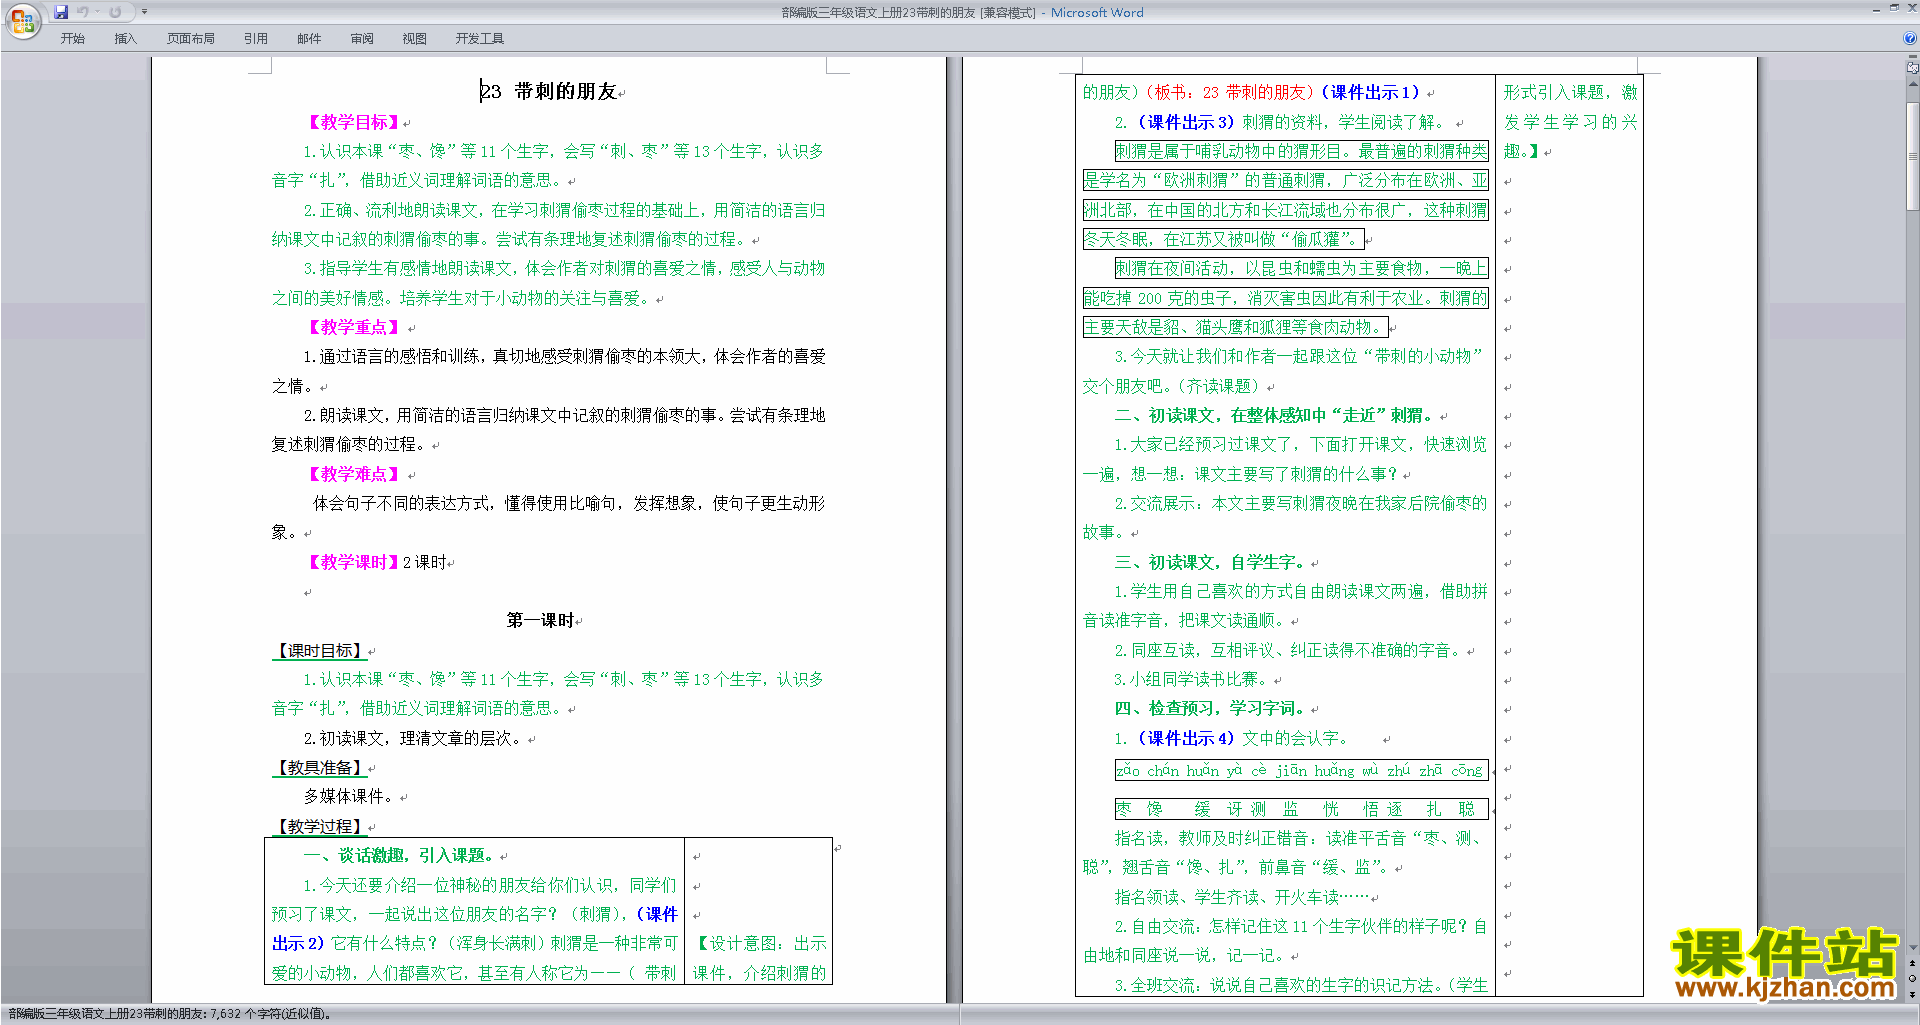Screen dimensions: 1920x1025
Task: Click the title 23 带刺的朋友
Action: coord(548,91)
